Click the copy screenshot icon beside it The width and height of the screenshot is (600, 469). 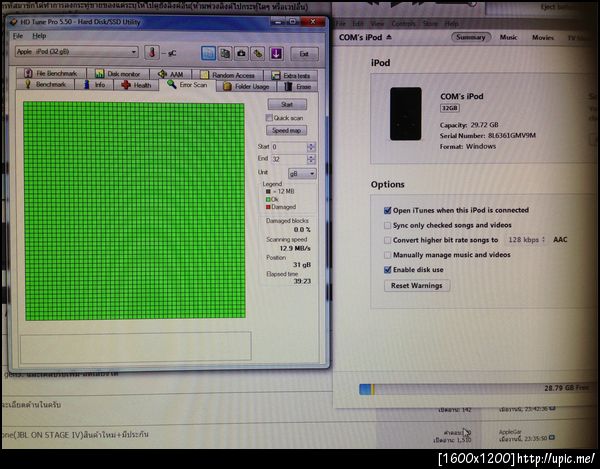click(225, 54)
